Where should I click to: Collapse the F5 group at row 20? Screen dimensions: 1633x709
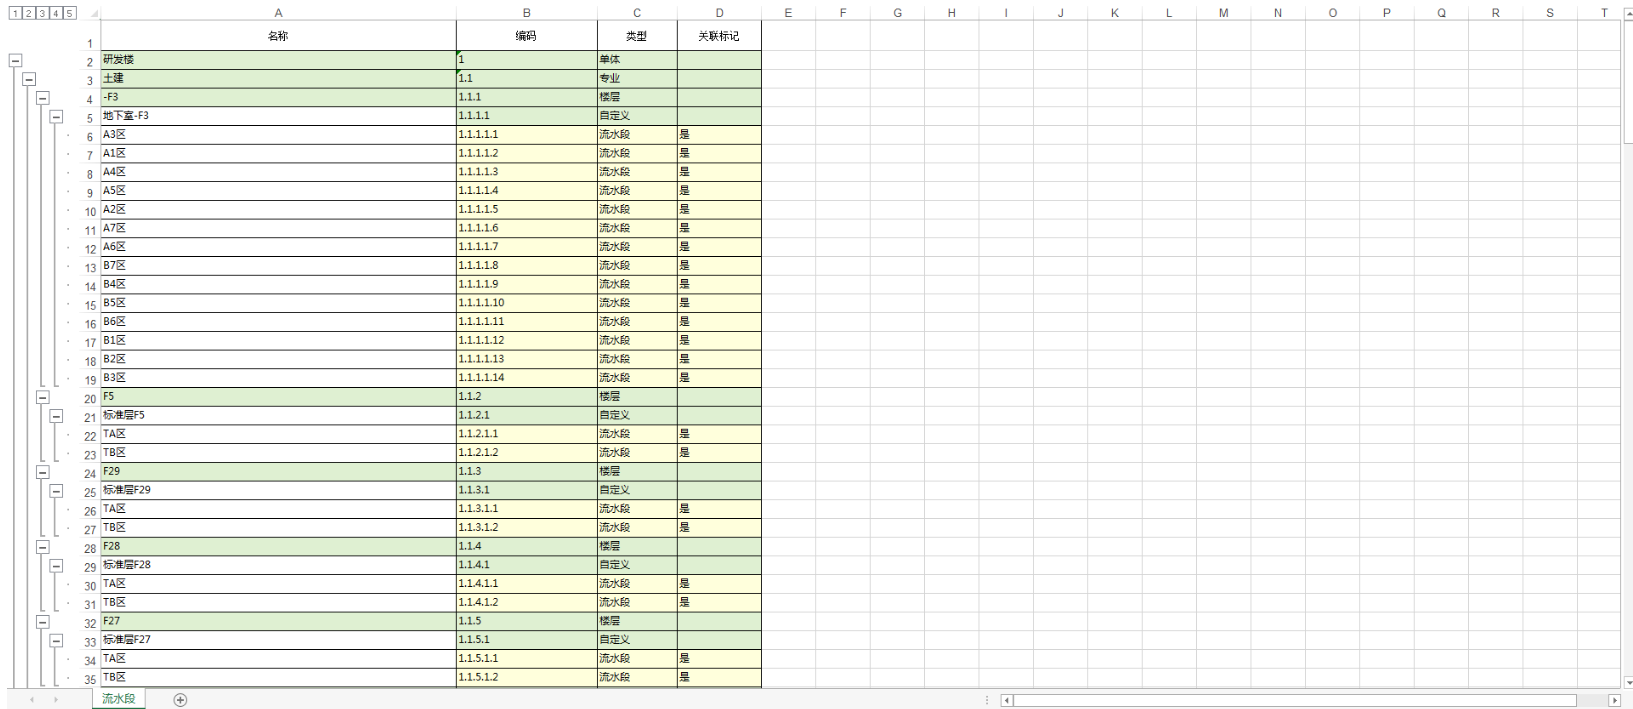coord(42,397)
